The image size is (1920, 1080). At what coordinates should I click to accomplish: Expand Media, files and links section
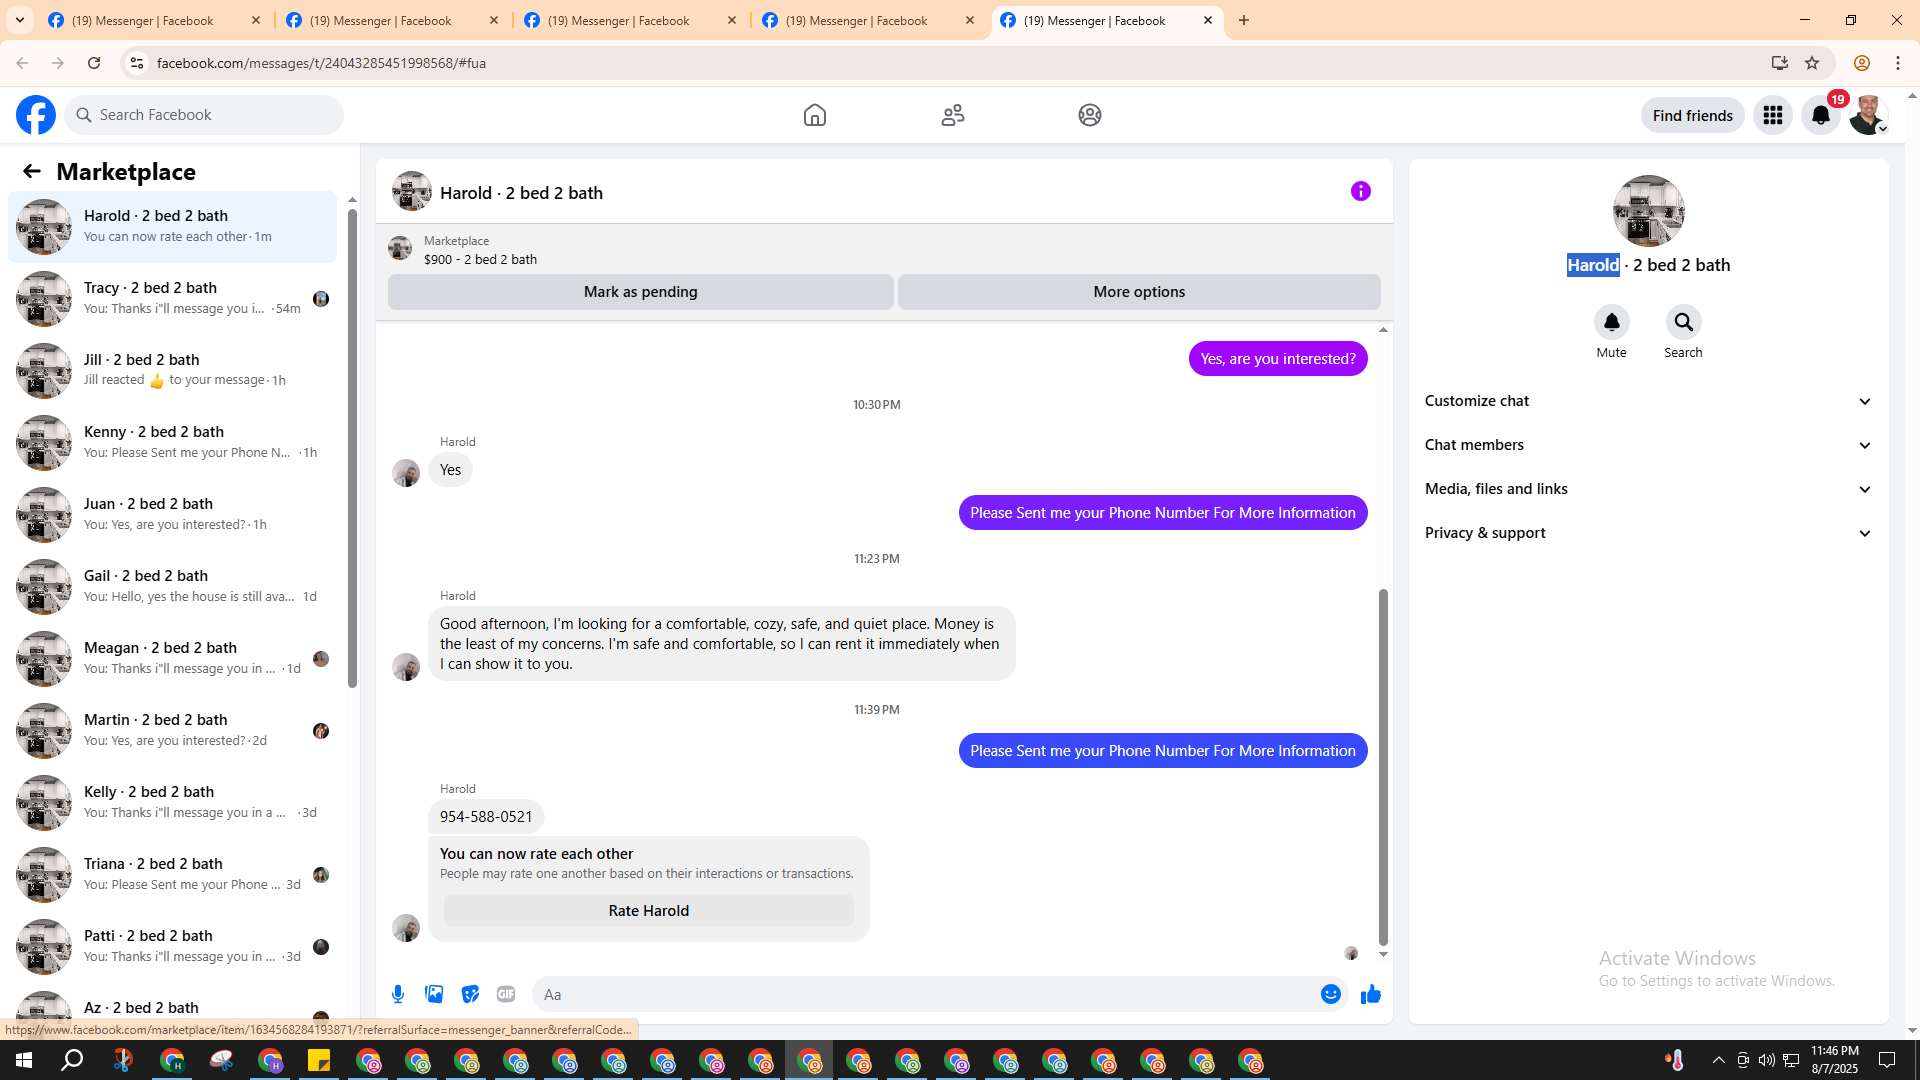[x=1647, y=489]
